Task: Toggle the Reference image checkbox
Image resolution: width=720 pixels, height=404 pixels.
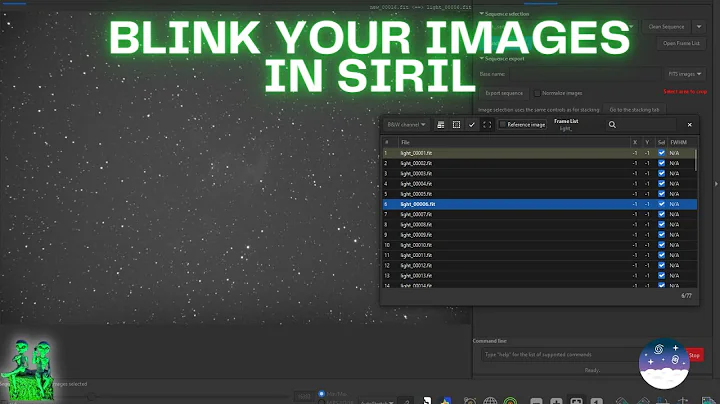Action: click(x=503, y=124)
